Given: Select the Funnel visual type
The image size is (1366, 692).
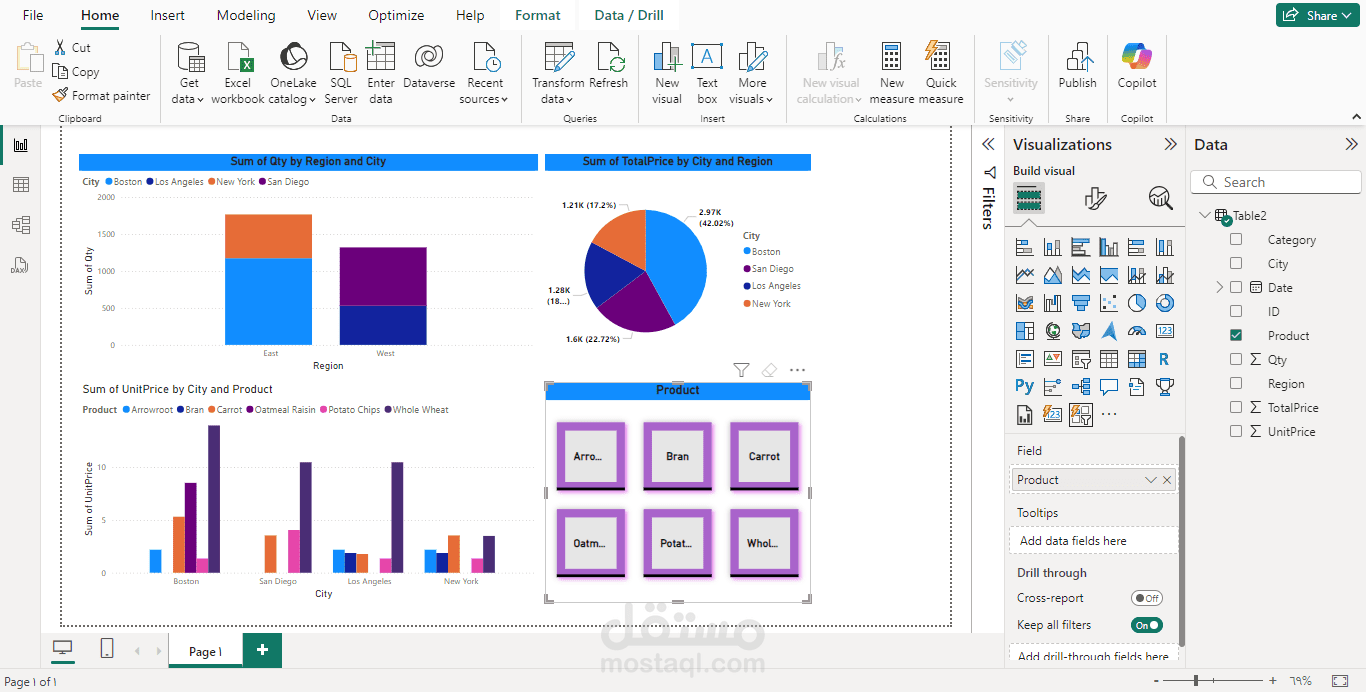Looking at the screenshot, I should pyautogui.click(x=1081, y=303).
